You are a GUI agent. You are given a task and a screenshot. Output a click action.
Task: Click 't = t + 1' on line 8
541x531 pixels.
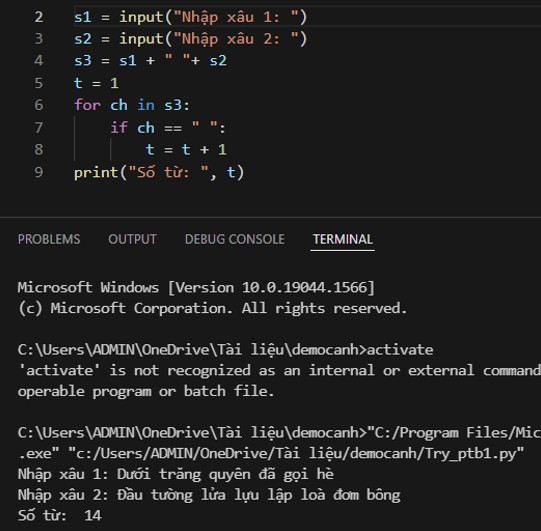186,149
